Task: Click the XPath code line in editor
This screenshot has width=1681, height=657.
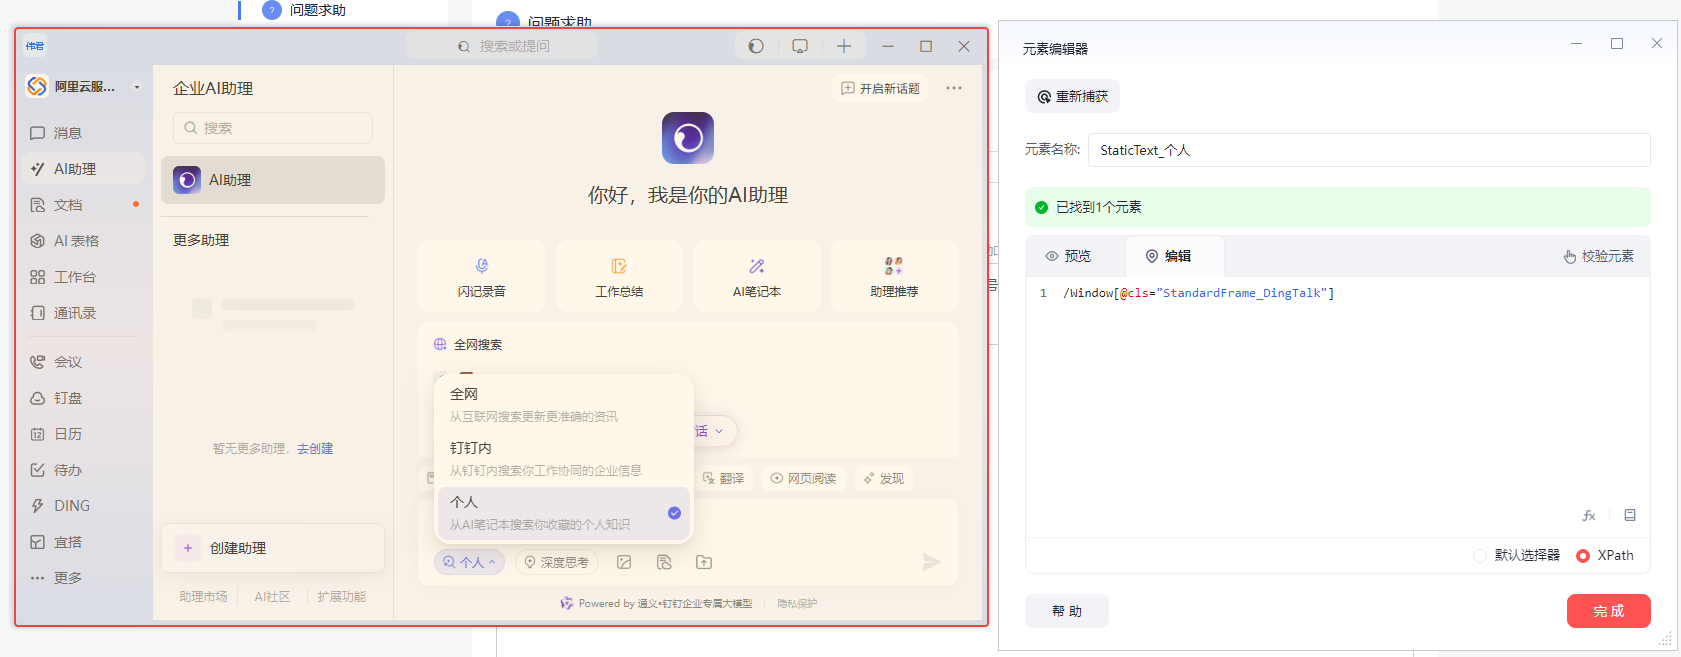Action: pos(1198,293)
